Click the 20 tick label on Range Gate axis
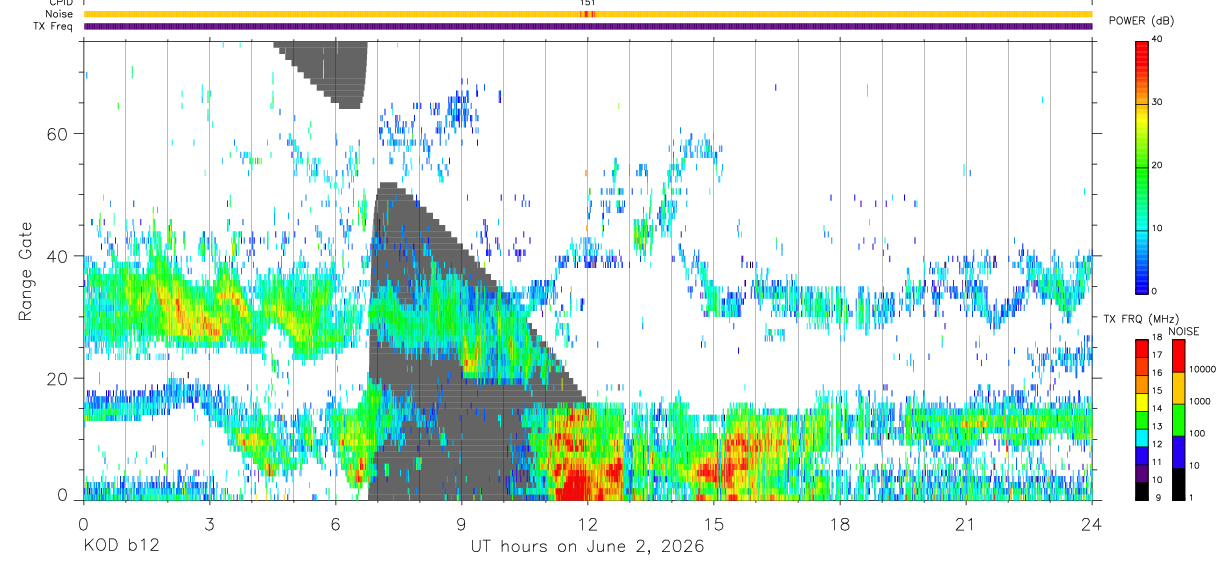 coord(58,378)
